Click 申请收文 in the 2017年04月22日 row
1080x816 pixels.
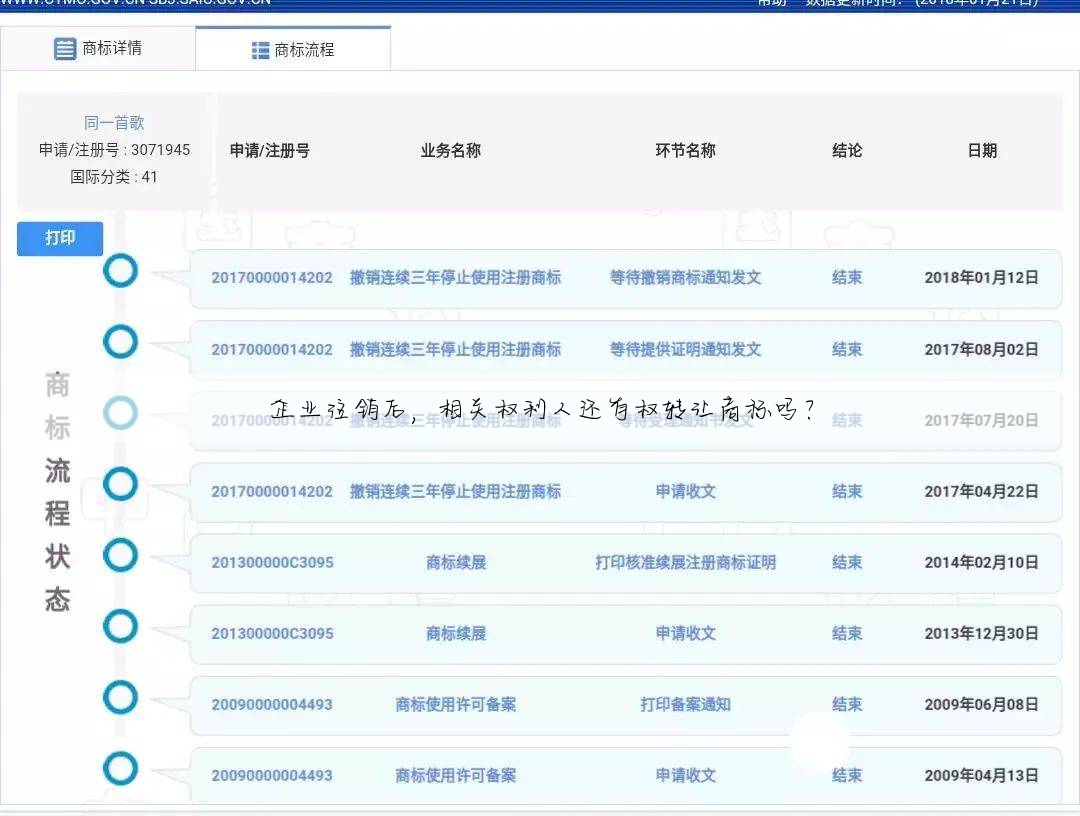[x=685, y=491]
